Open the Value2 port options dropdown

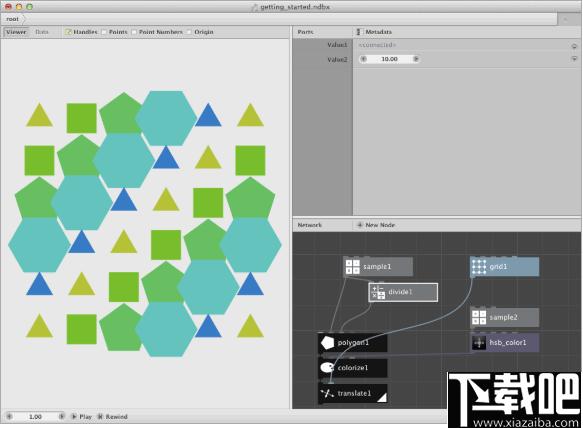click(574, 59)
